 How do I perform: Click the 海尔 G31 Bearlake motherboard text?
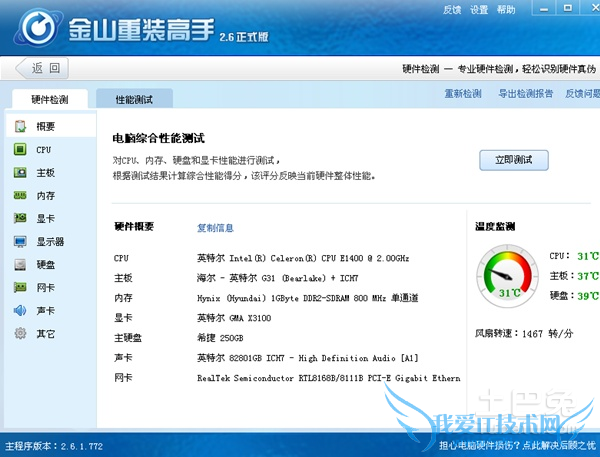(x=278, y=278)
